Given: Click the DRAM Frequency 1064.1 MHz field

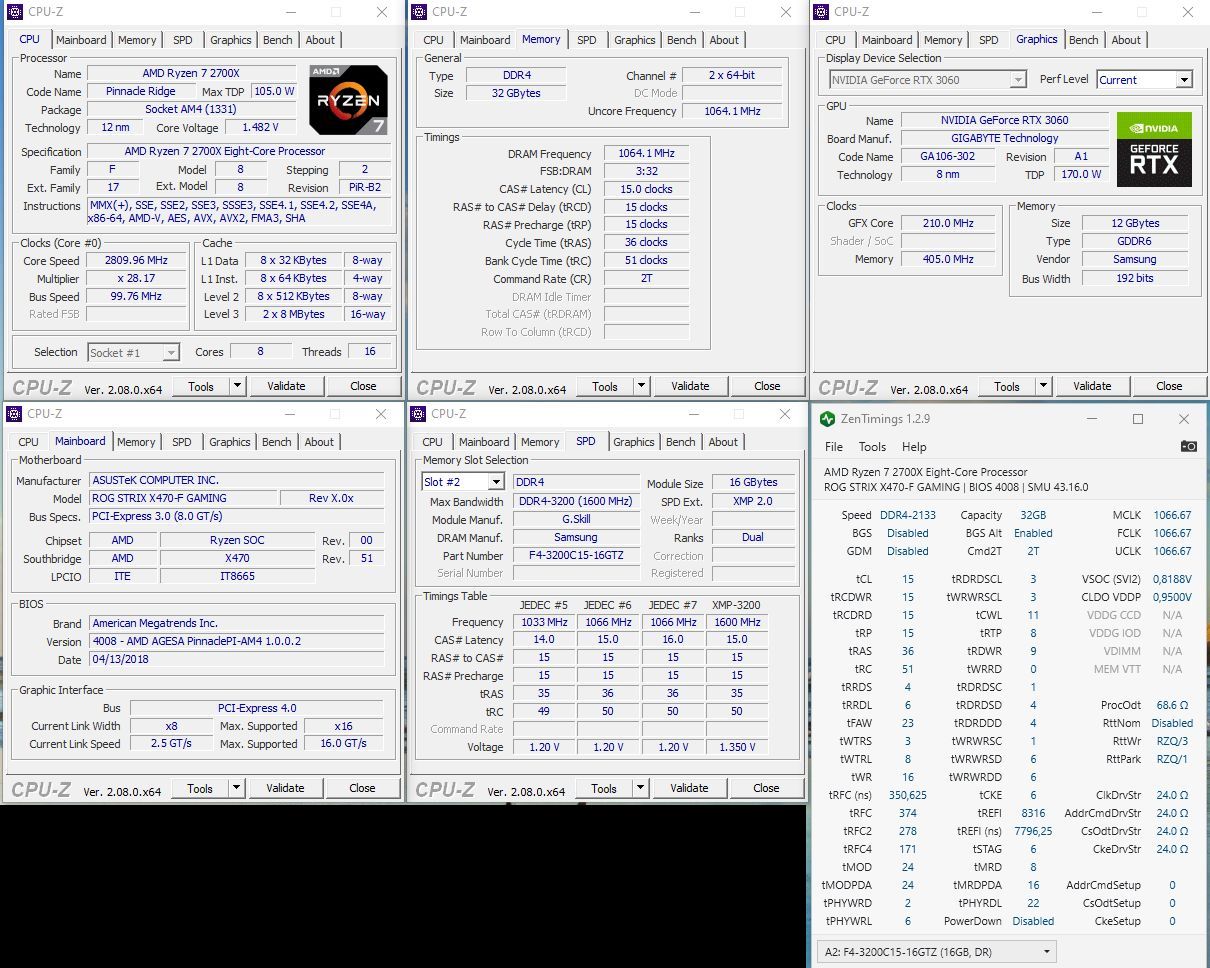Looking at the screenshot, I should [646, 154].
